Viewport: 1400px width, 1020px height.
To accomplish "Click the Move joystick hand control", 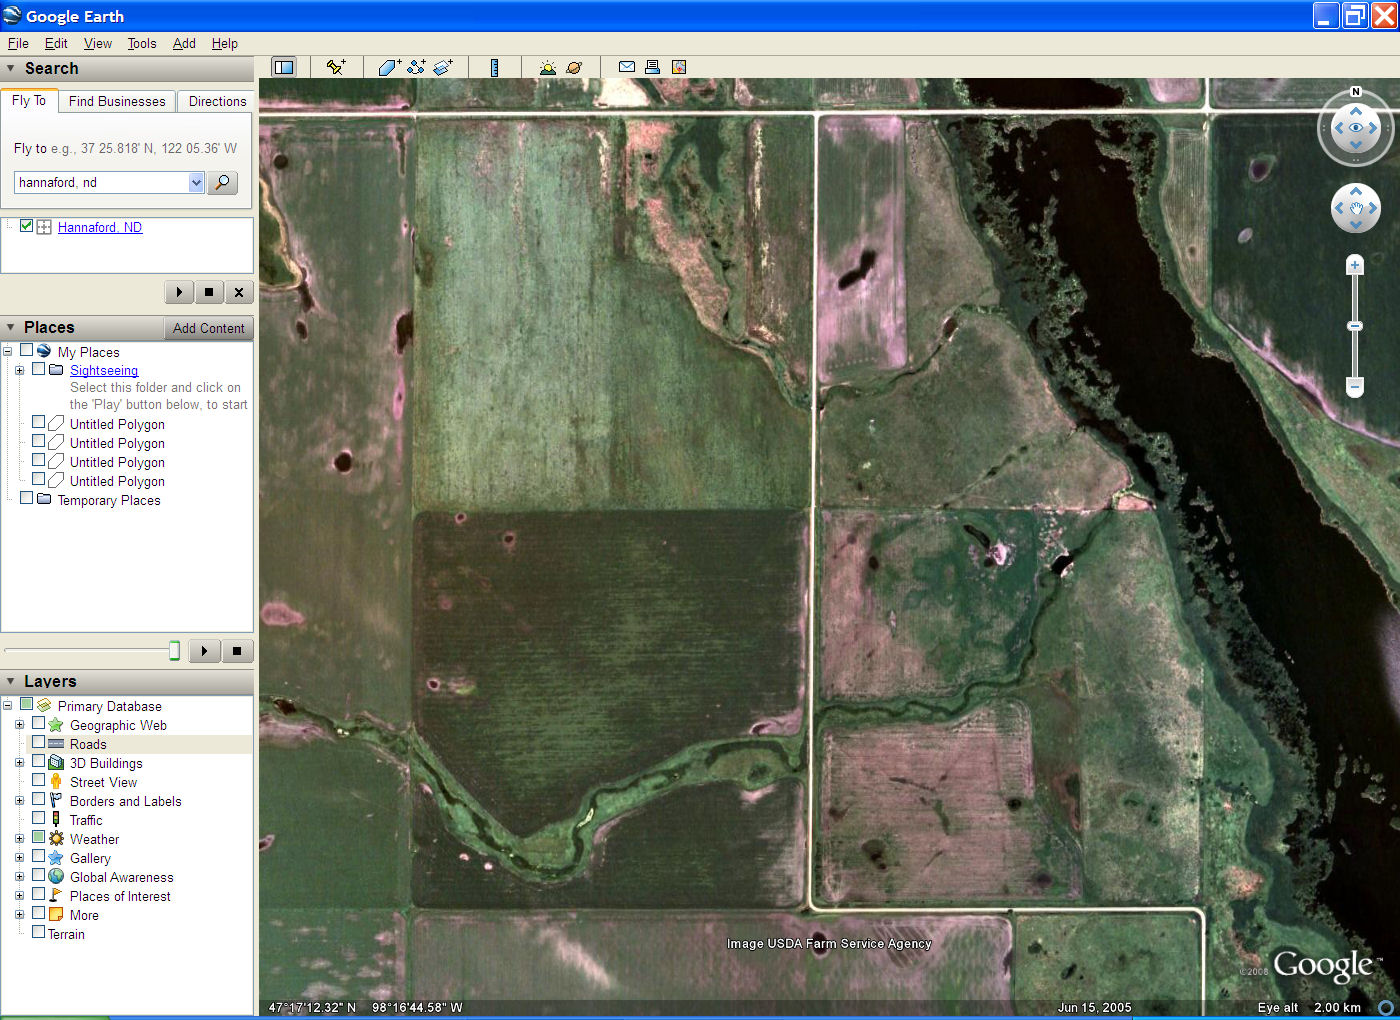I will (x=1356, y=209).
